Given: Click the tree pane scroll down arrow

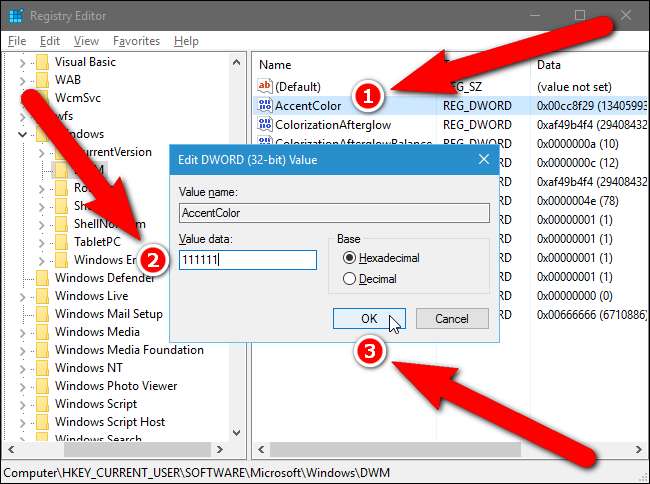Looking at the screenshot, I should point(236,433).
